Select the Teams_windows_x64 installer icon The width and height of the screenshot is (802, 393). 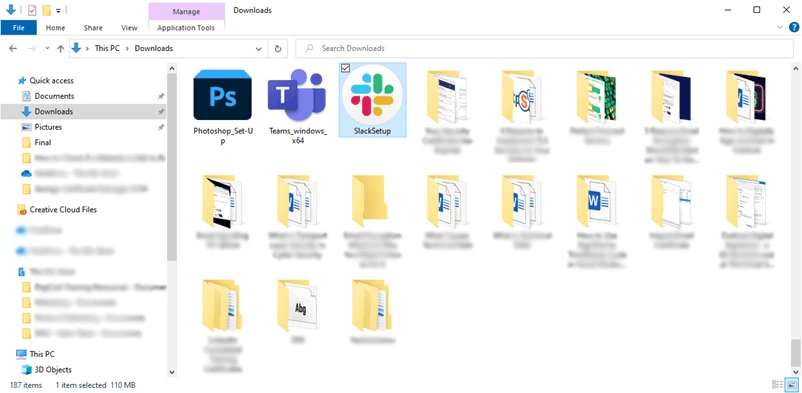pyautogui.click(x=297, y=95)
